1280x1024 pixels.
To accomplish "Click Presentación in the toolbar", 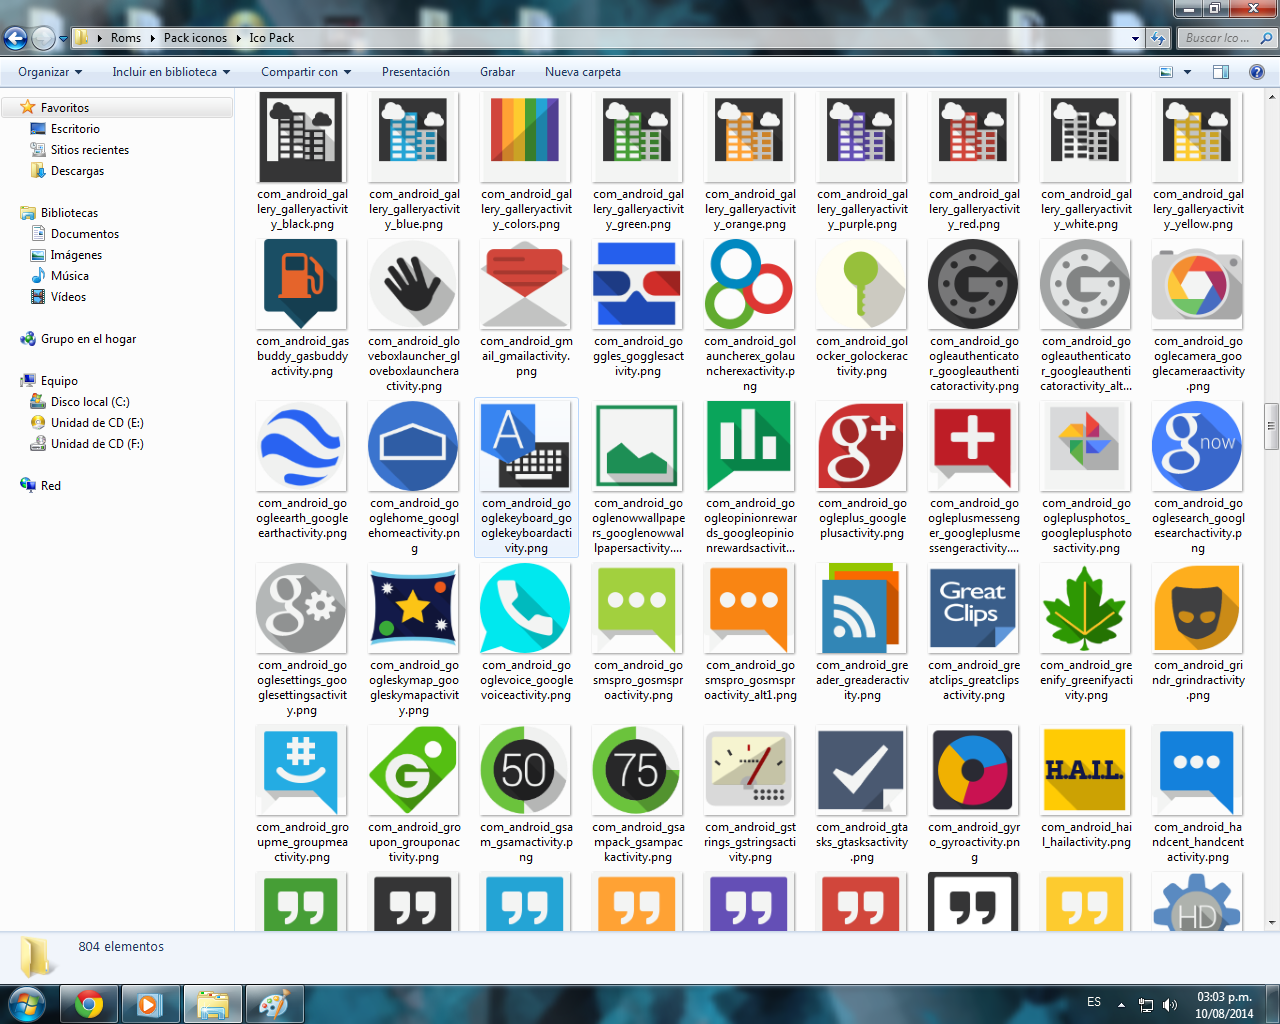I will 416,72.
